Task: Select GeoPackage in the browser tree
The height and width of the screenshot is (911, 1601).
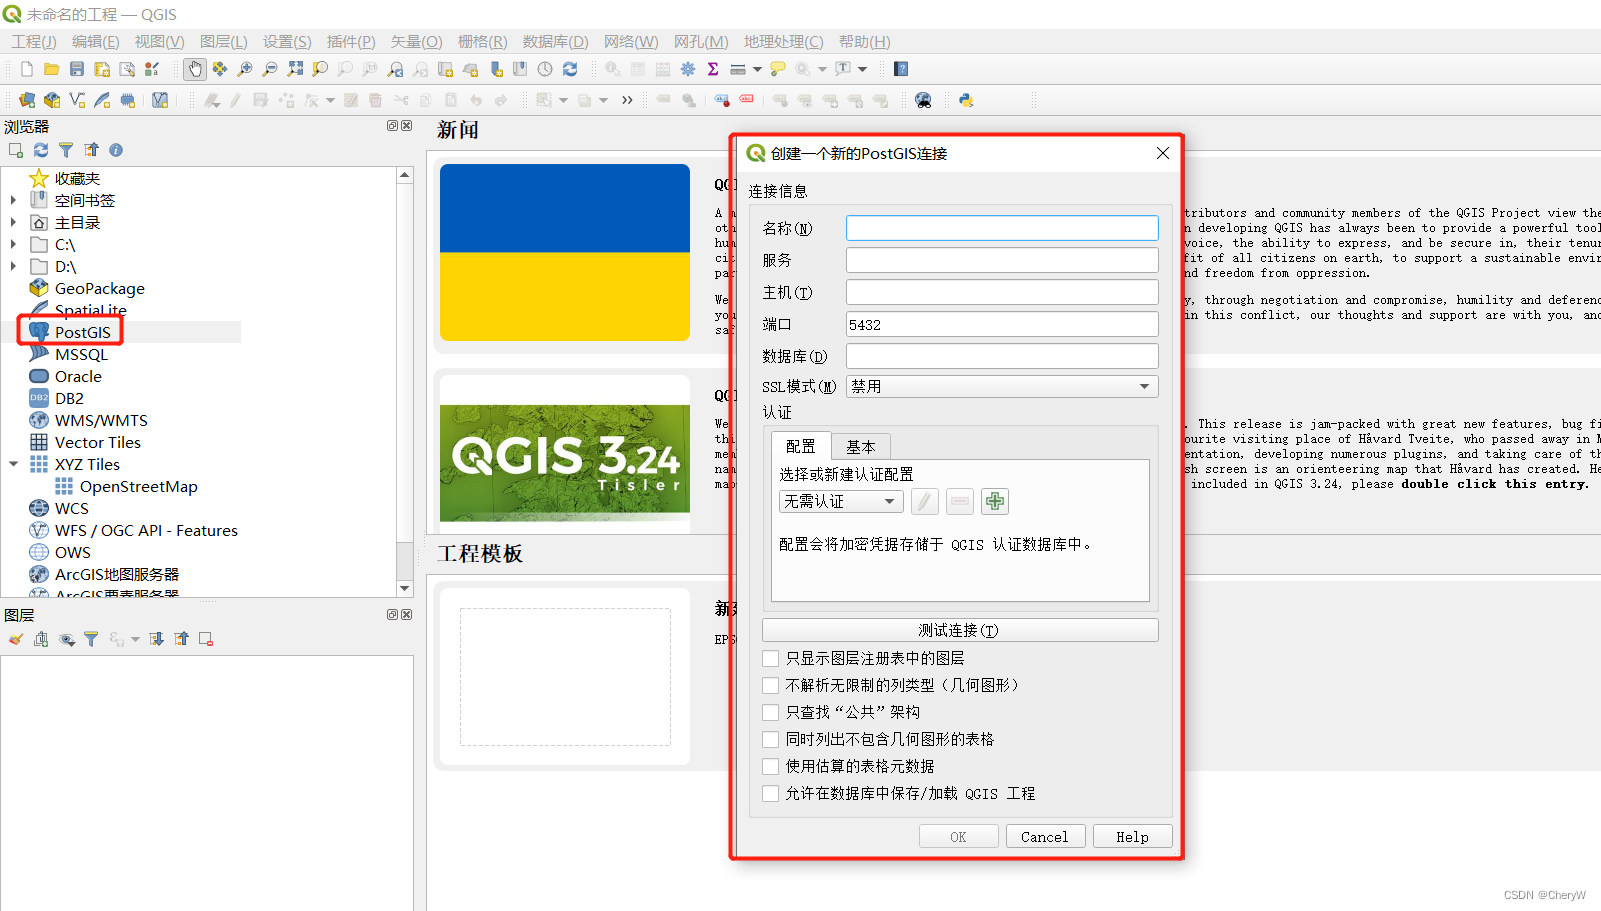Action: coord(99,288)
